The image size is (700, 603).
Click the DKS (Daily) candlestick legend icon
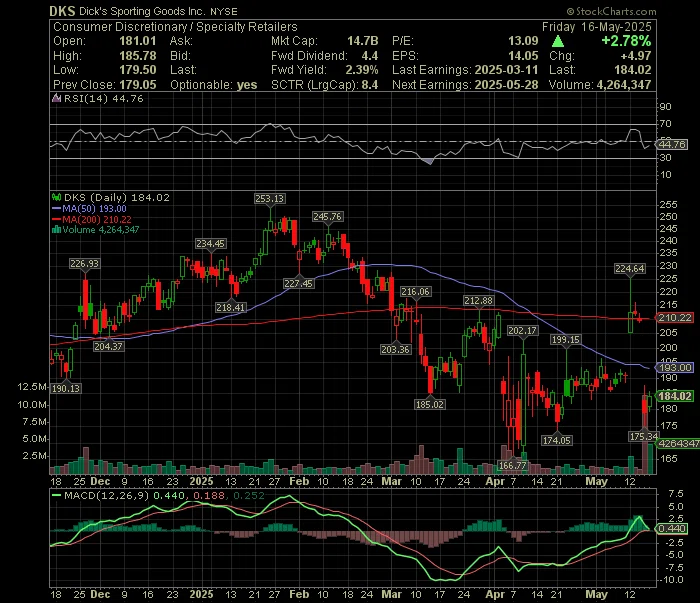click(56, 197)
